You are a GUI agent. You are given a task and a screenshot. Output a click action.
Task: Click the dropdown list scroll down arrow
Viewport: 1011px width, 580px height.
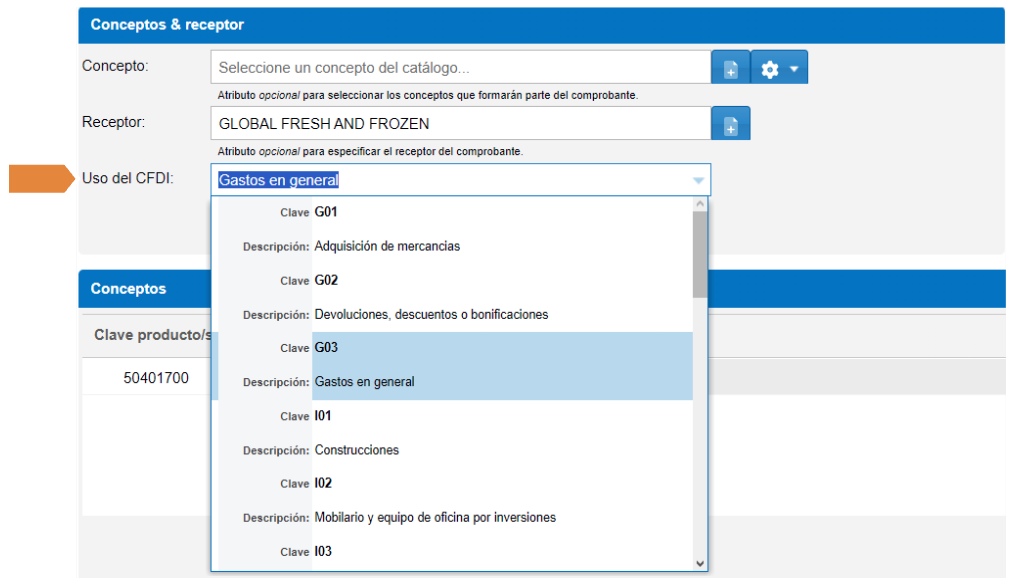(x=700, y=564)
